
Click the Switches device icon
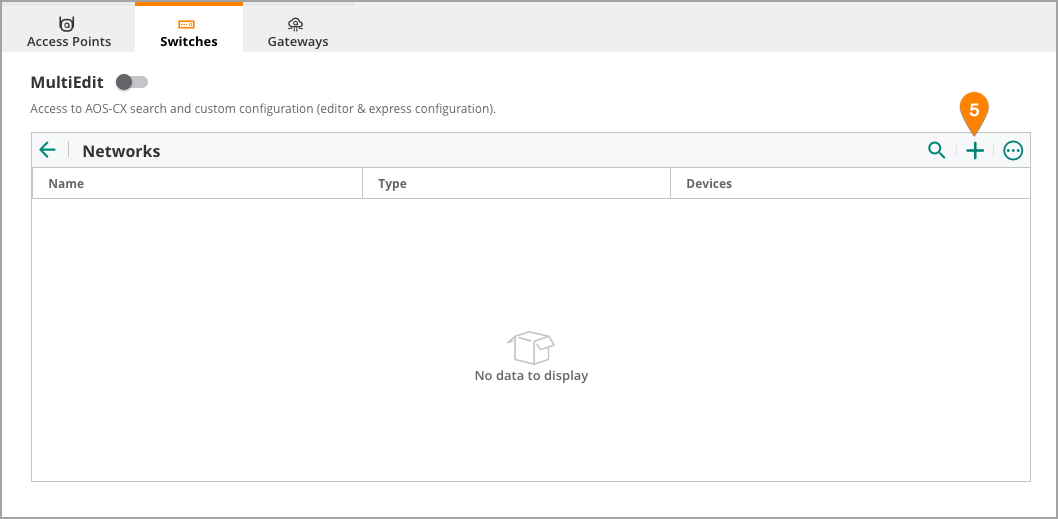pyautogui.click(x=187, y=25)
